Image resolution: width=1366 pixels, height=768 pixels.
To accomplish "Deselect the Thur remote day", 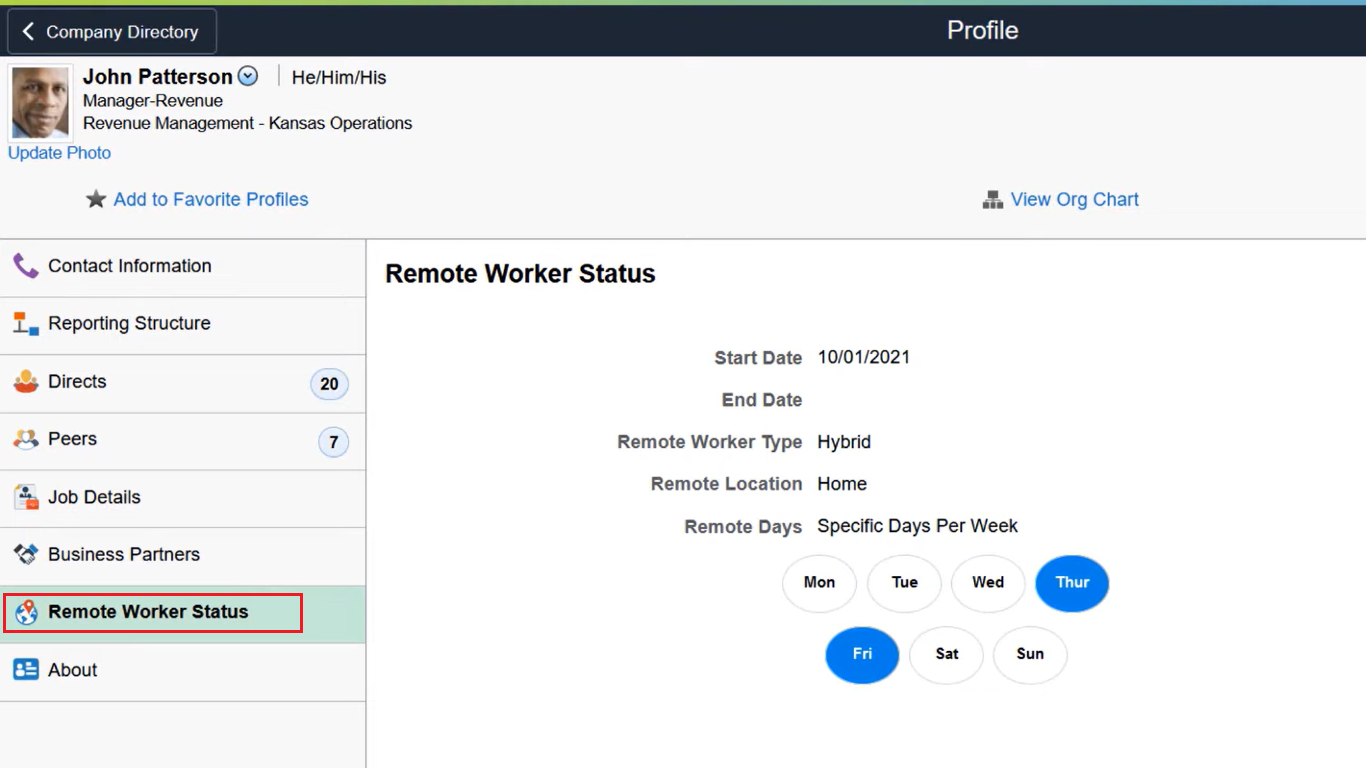I will pyautogui.click(x=1072, y=583).
